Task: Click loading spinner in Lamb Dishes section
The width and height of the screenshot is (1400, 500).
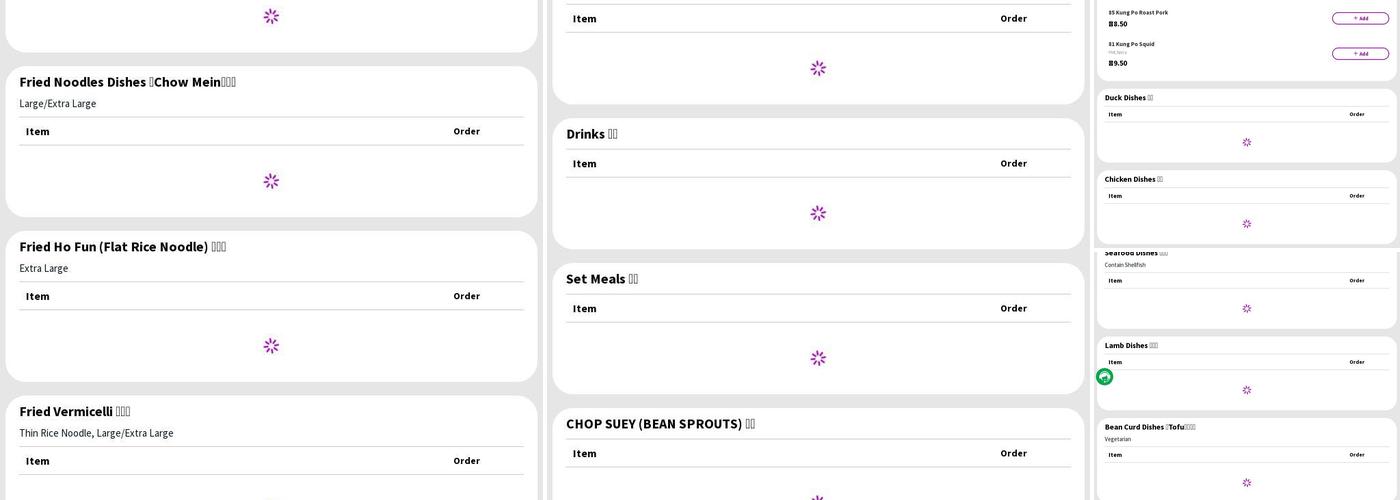Action: (x=1246, y=390)
